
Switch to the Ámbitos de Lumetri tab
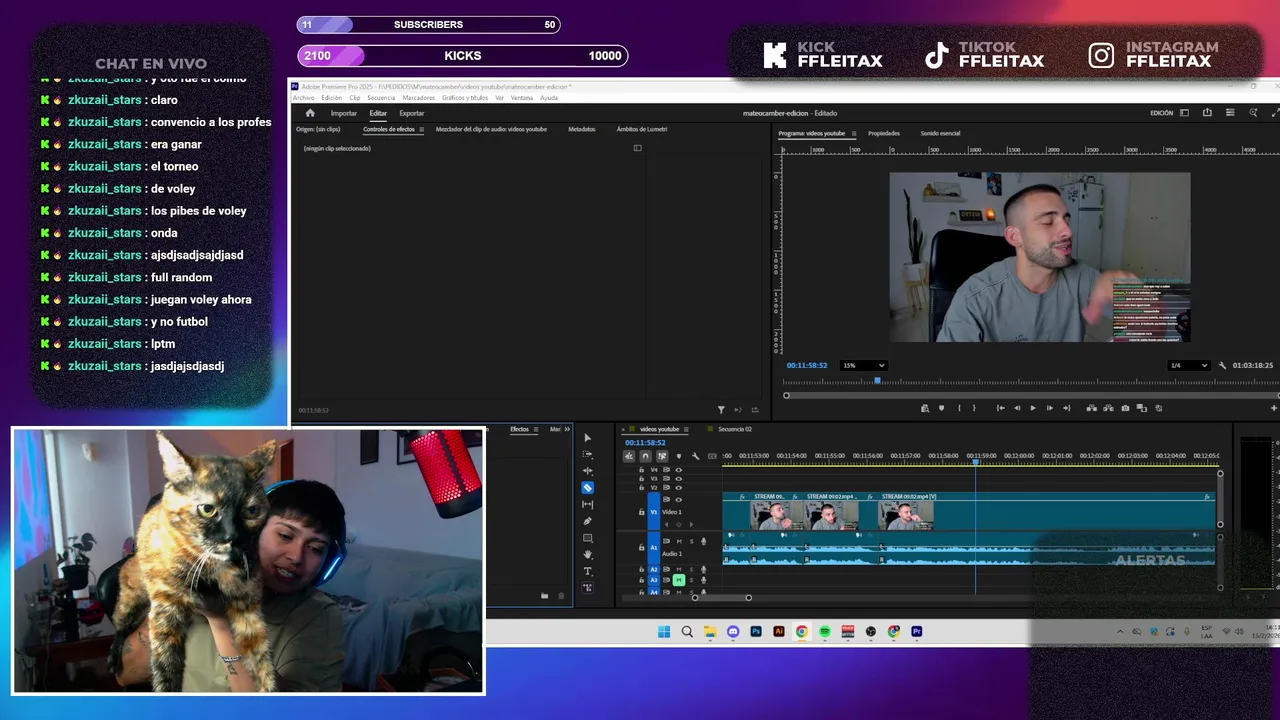pyautogui.click(x=642, y=129)
